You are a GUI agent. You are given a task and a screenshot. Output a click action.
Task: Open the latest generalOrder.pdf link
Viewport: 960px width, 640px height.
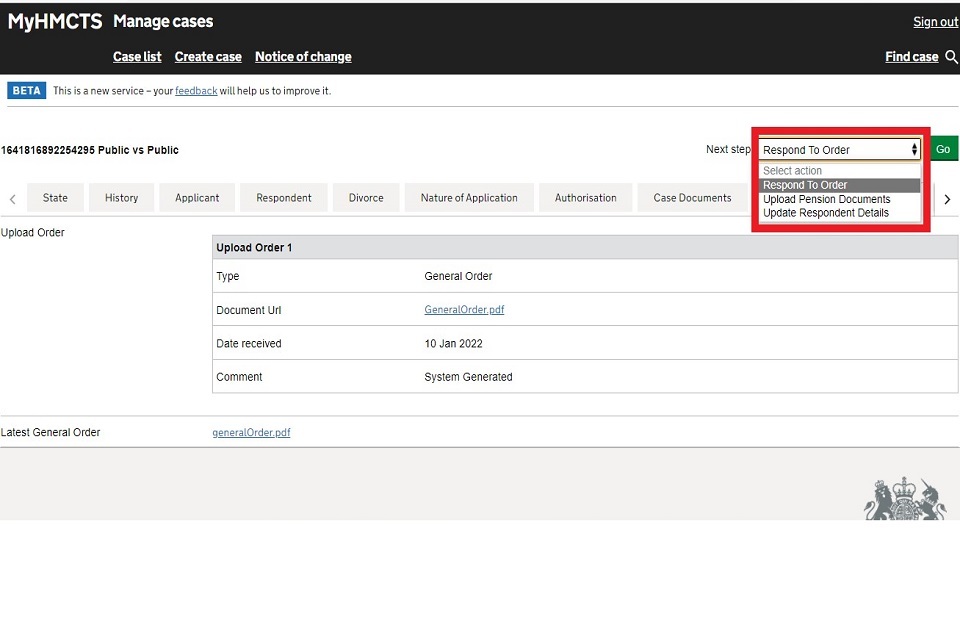[251, 433]
